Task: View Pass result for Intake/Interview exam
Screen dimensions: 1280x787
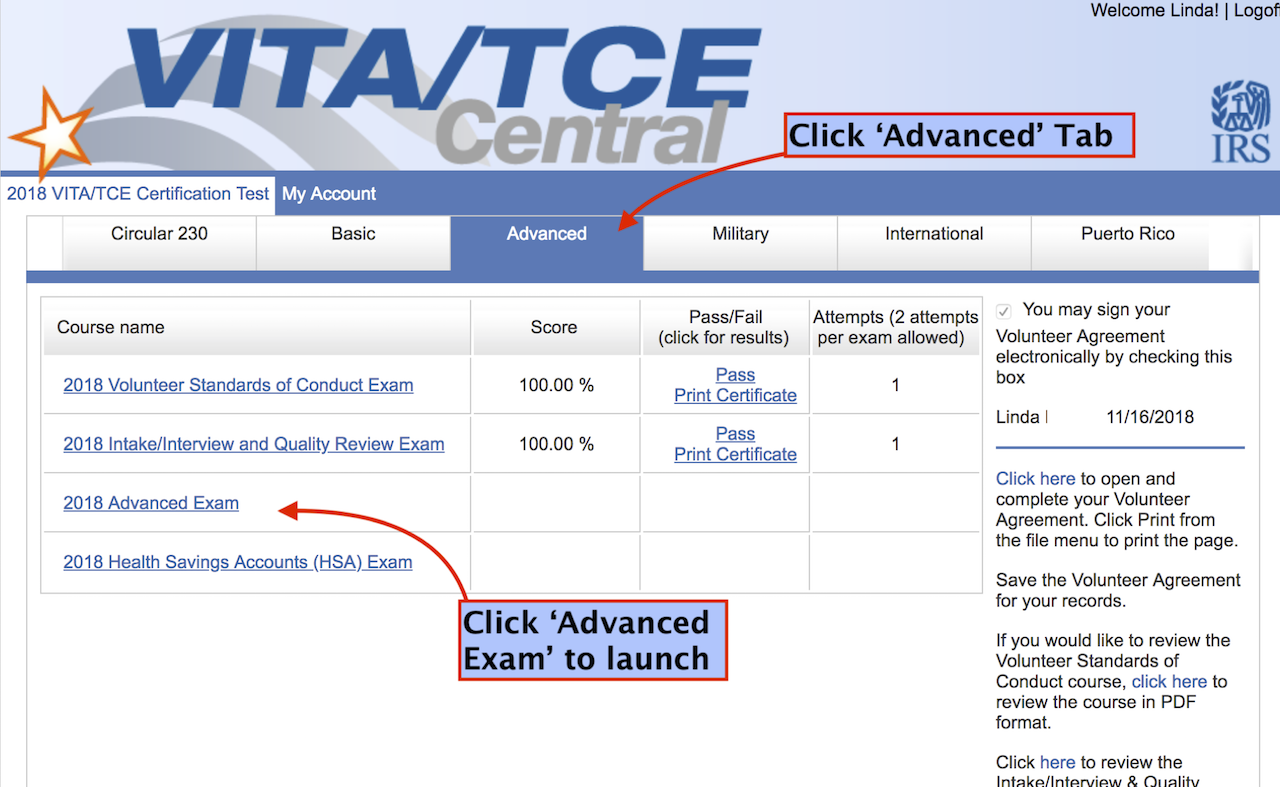Action: pos(735,434)
